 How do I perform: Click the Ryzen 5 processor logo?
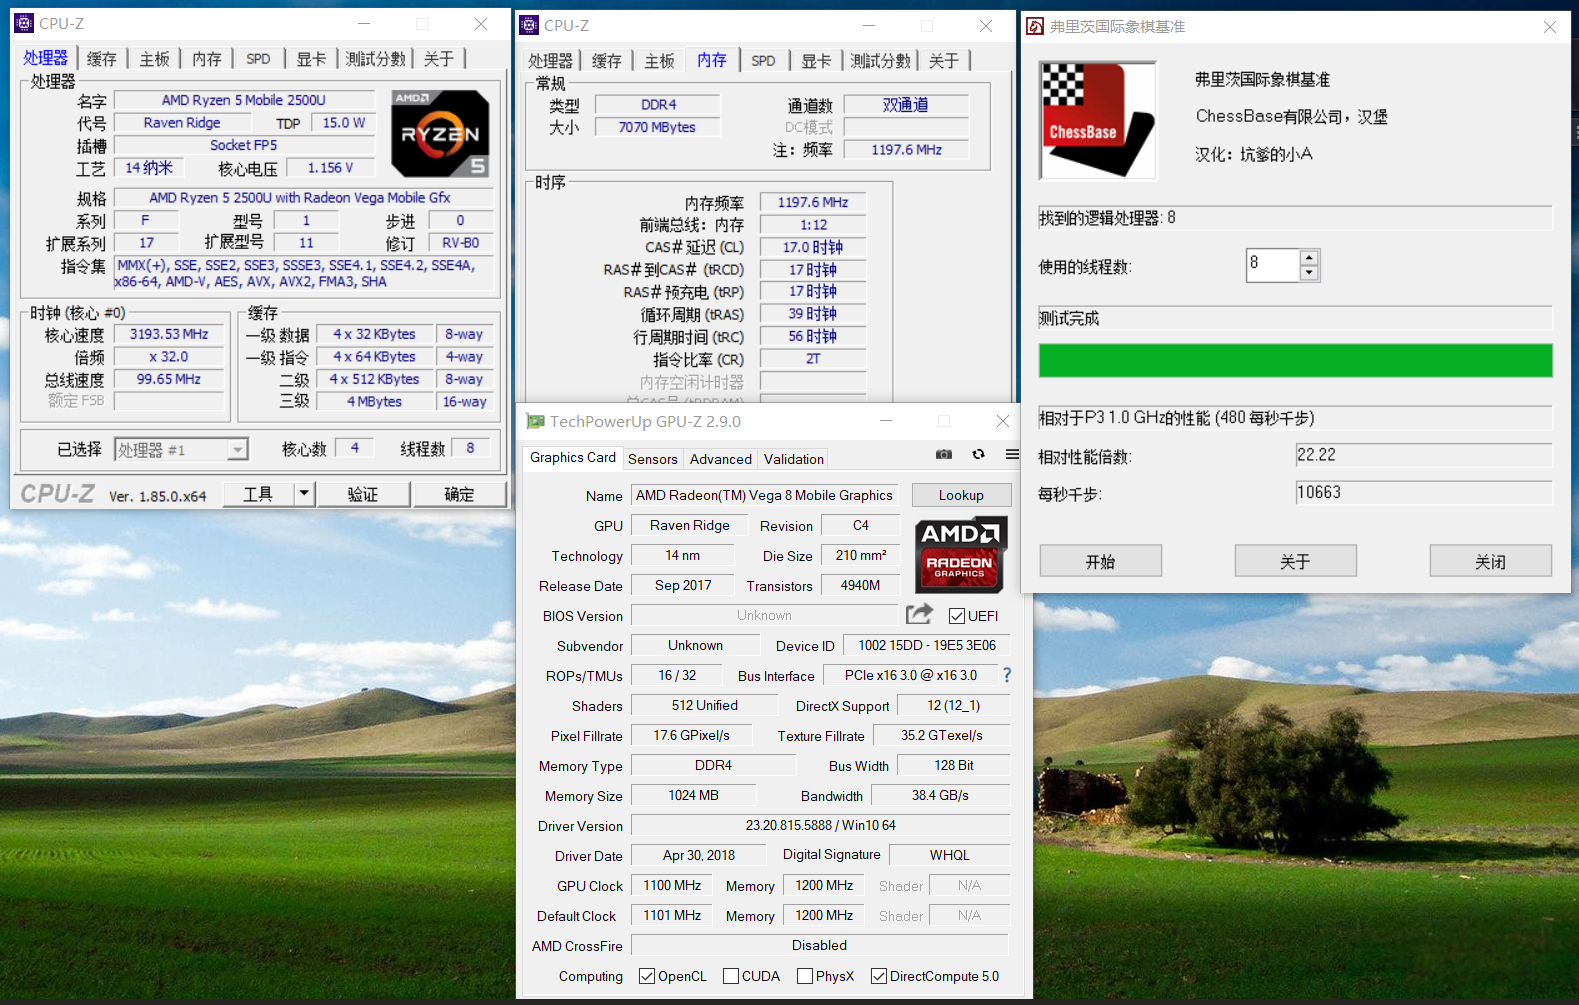point(440,133)
